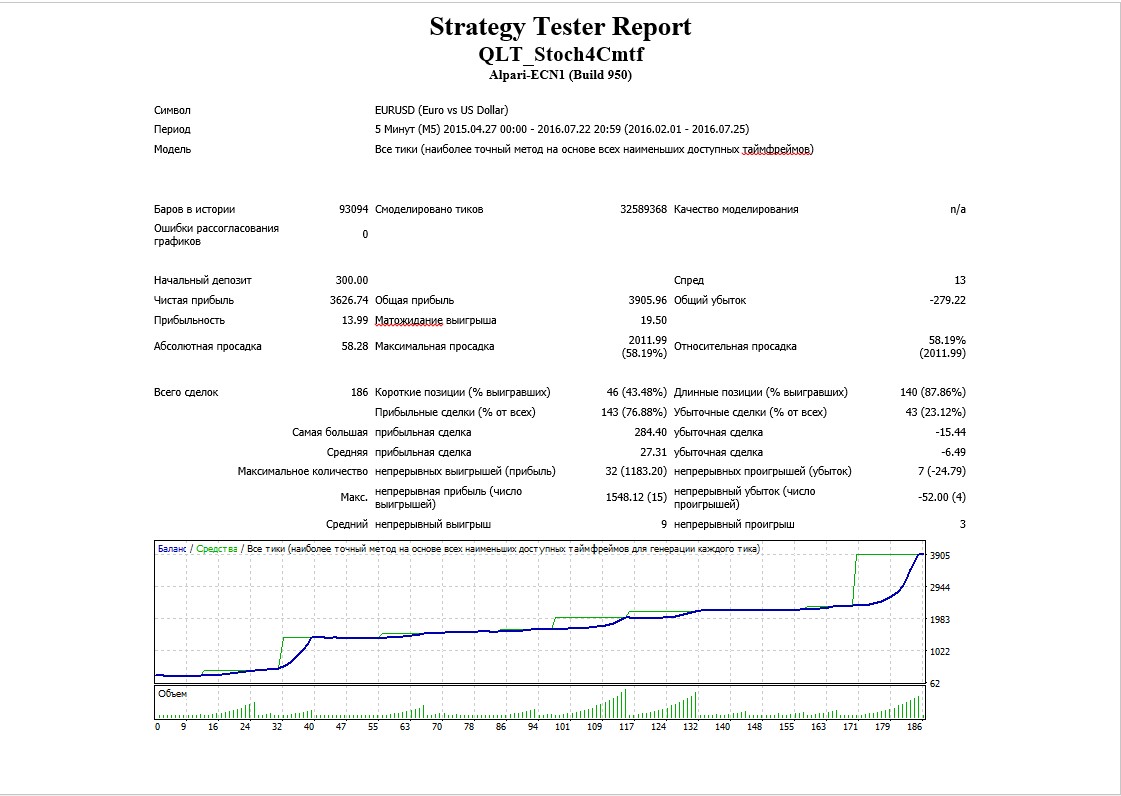The image size is (1121, 796).
Task: Click the 'Символ' label
Action: pos(172,110)
